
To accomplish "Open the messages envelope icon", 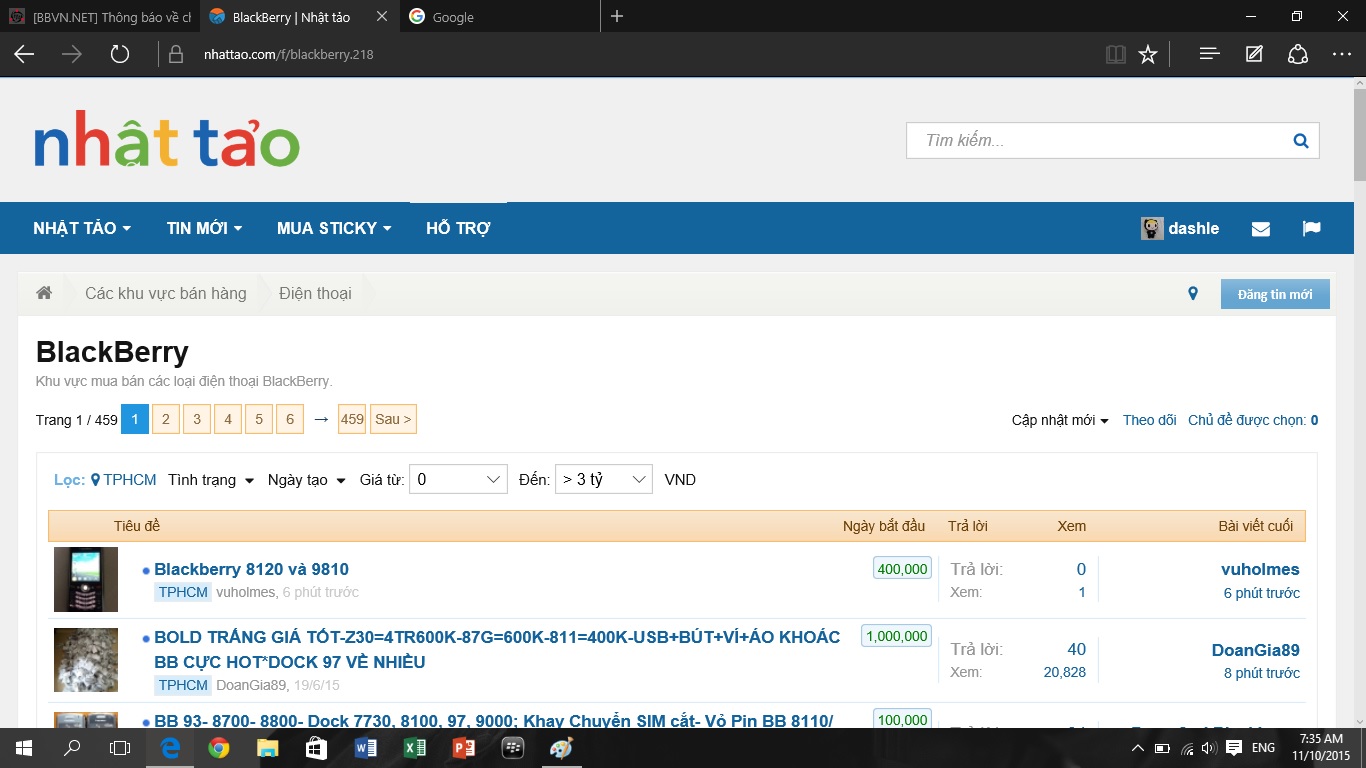I will (1261, 229).
